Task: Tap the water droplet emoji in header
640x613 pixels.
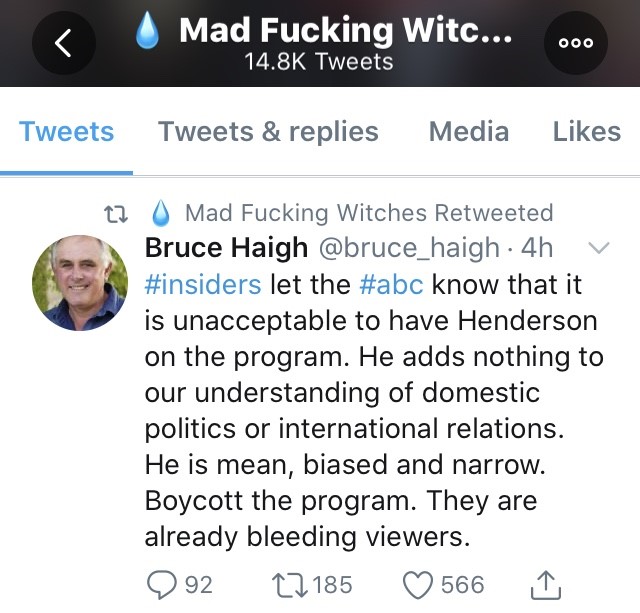Action: point(149,33)
